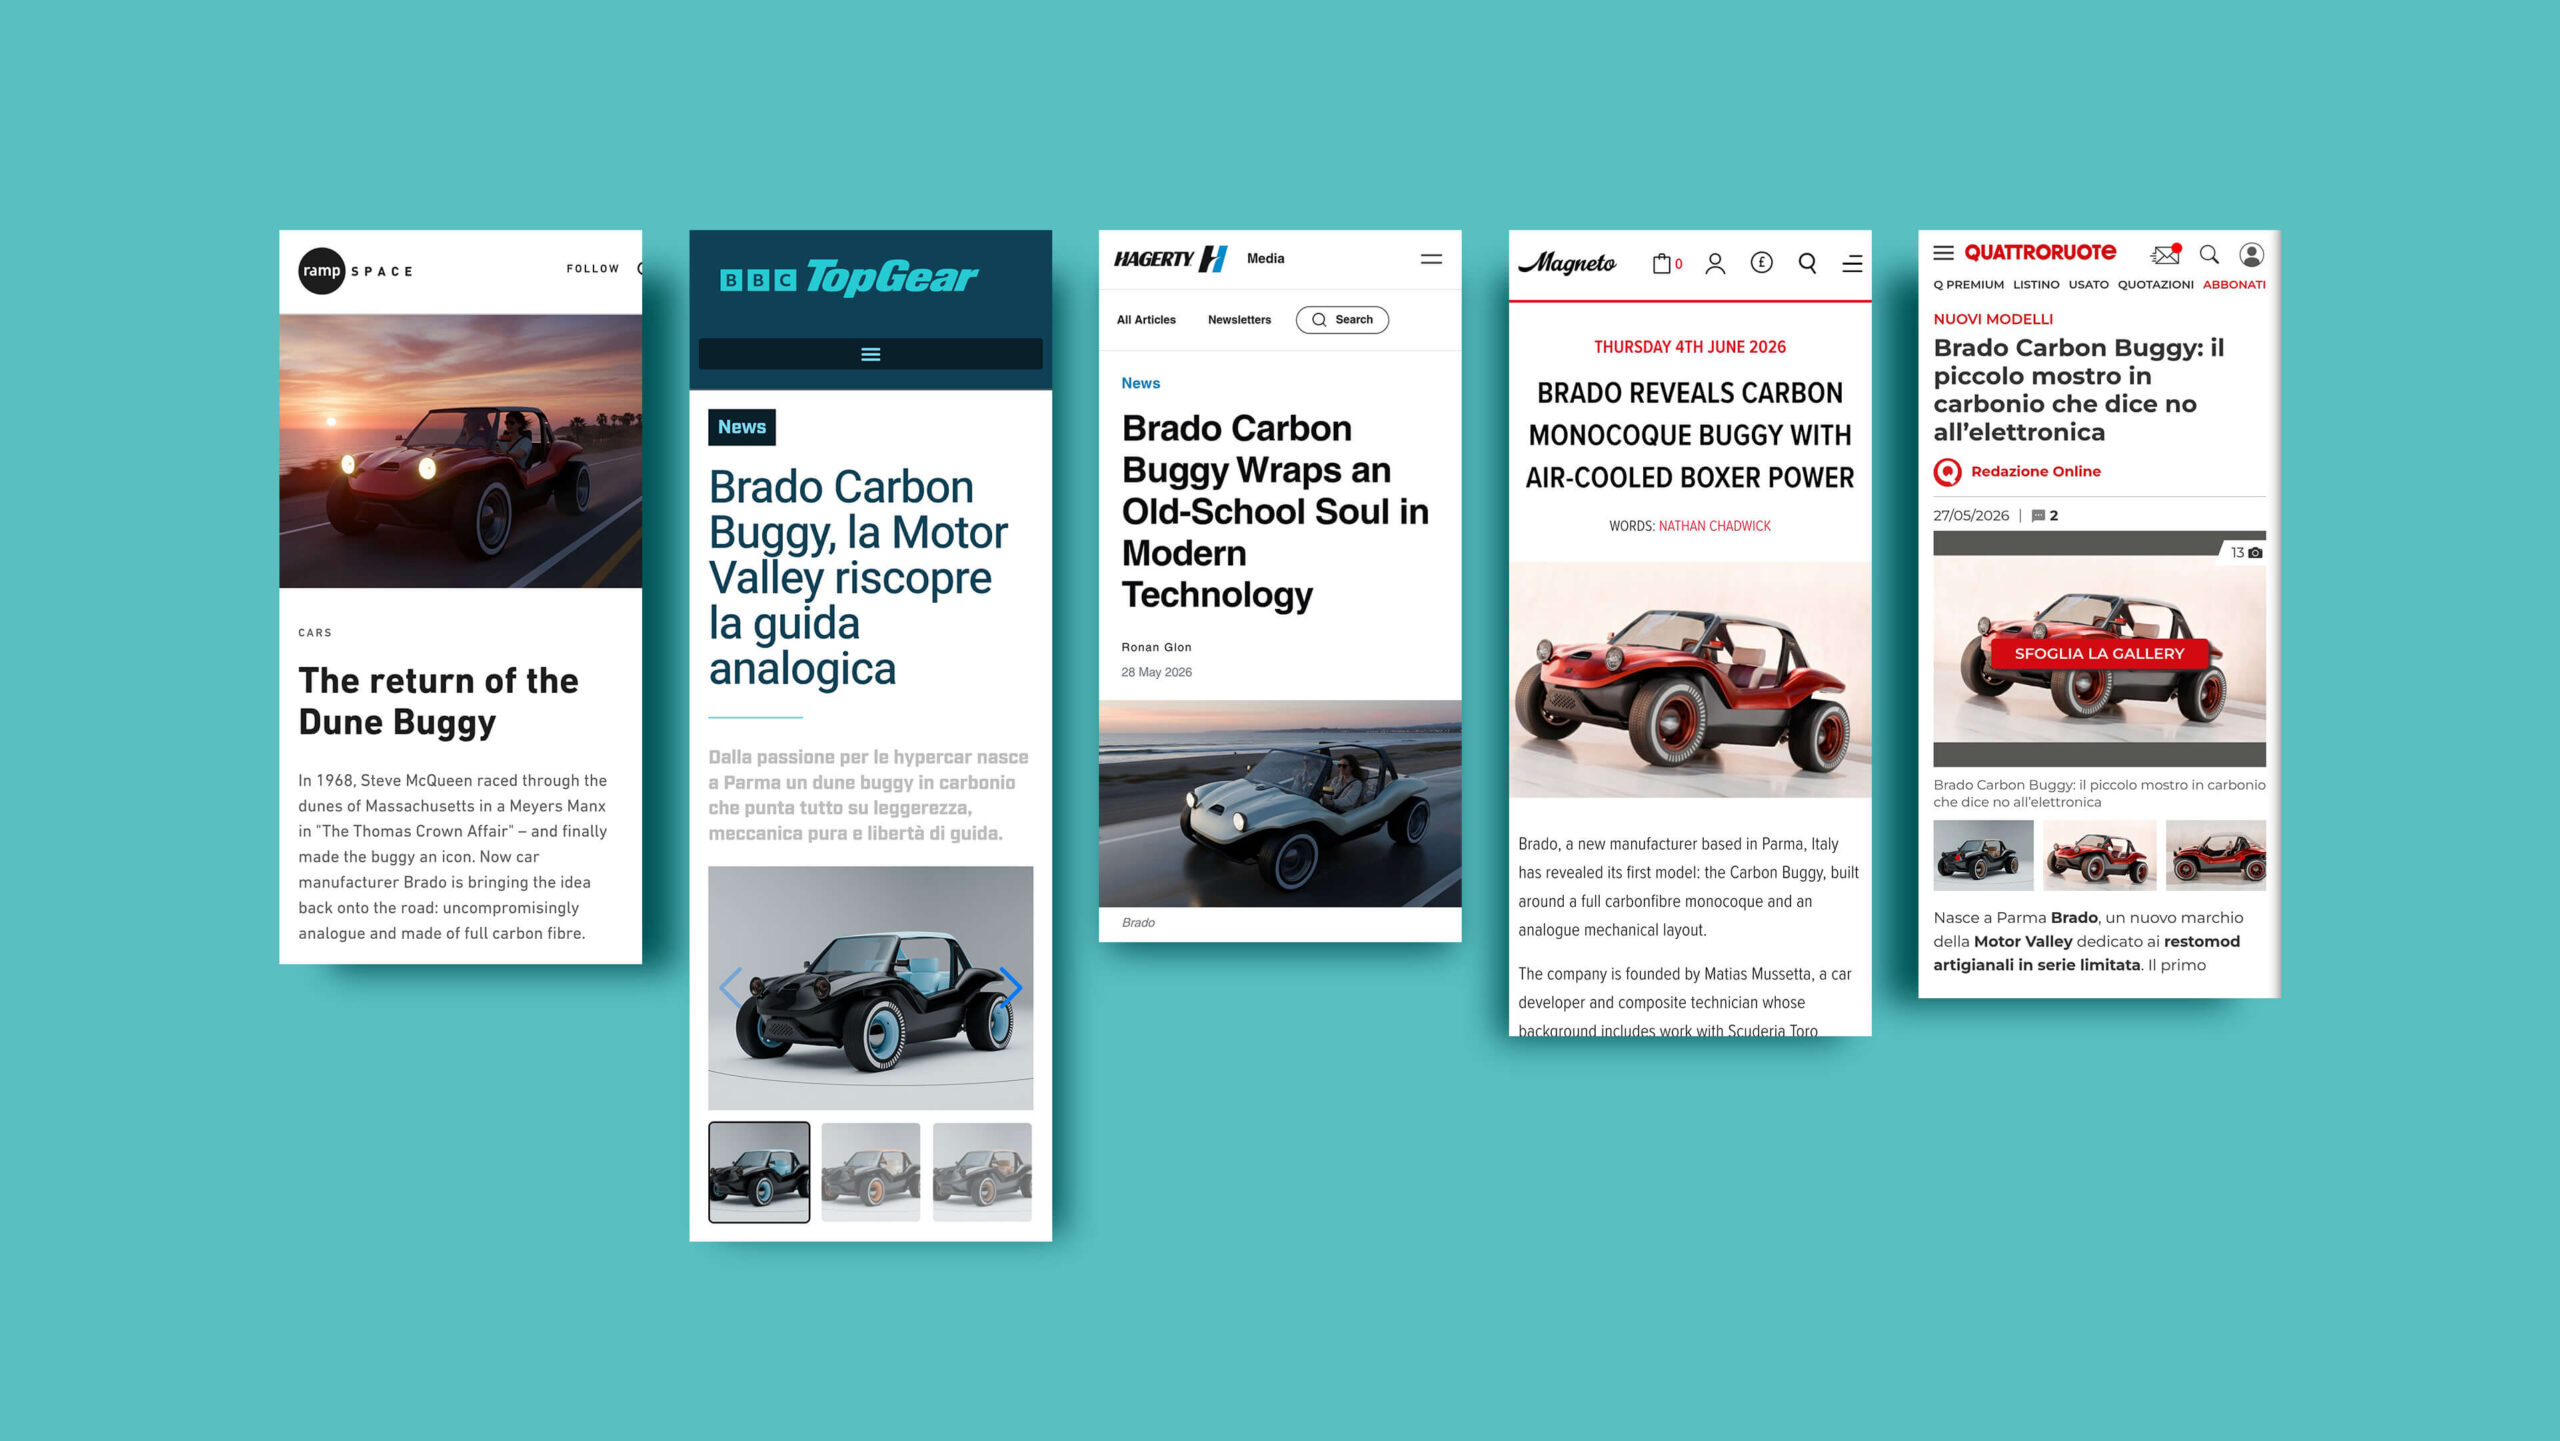Click the pound currency icon on Magneto
2560x1441 pixels.
(1761, 262)
